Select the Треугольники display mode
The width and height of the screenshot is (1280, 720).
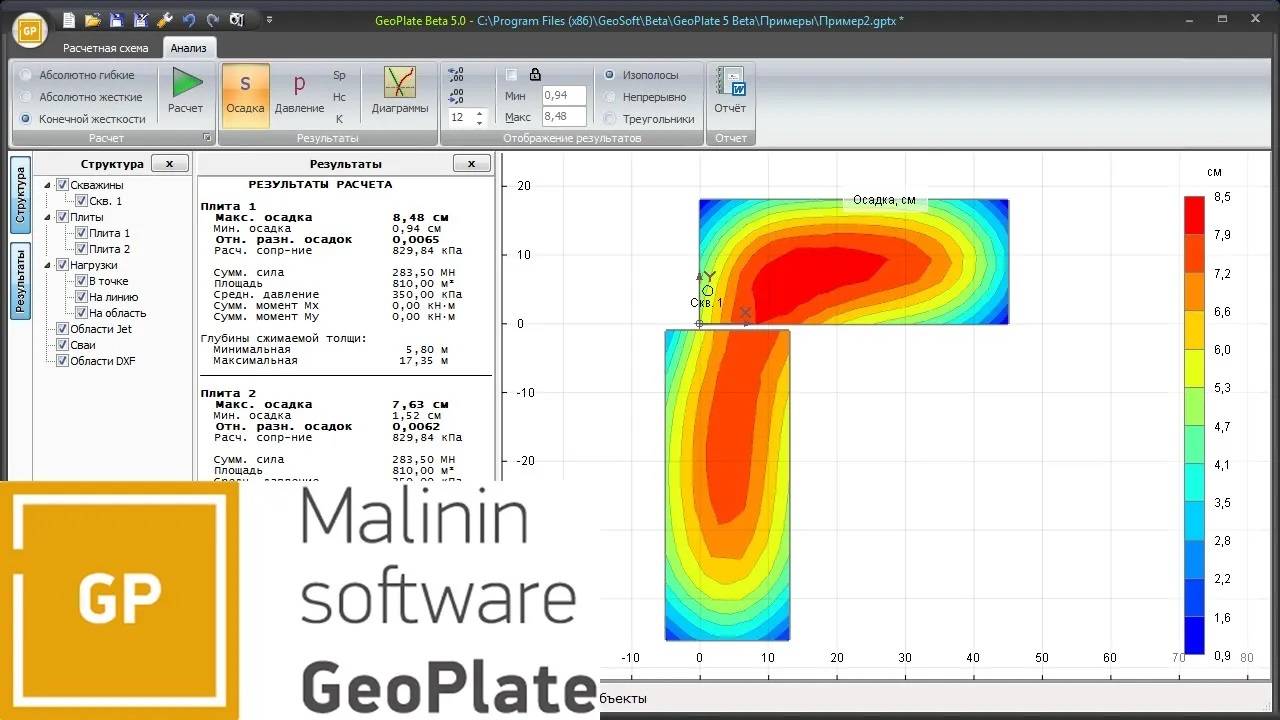649,119
